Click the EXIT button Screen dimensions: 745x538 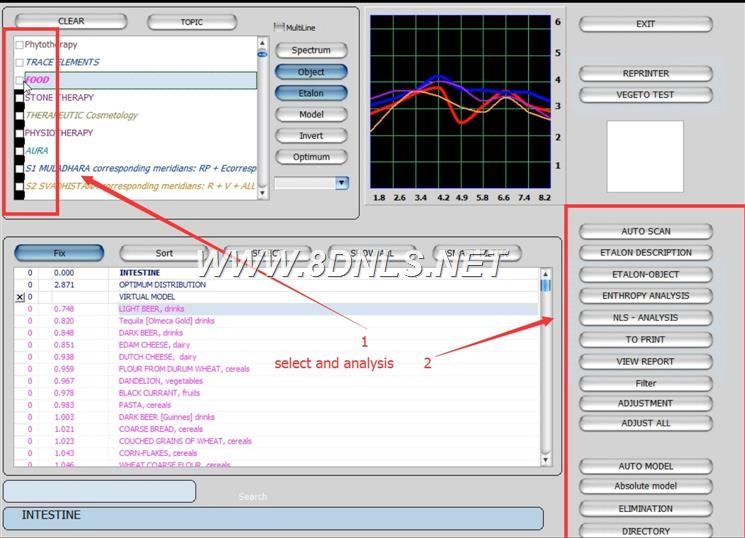point(645,24)
